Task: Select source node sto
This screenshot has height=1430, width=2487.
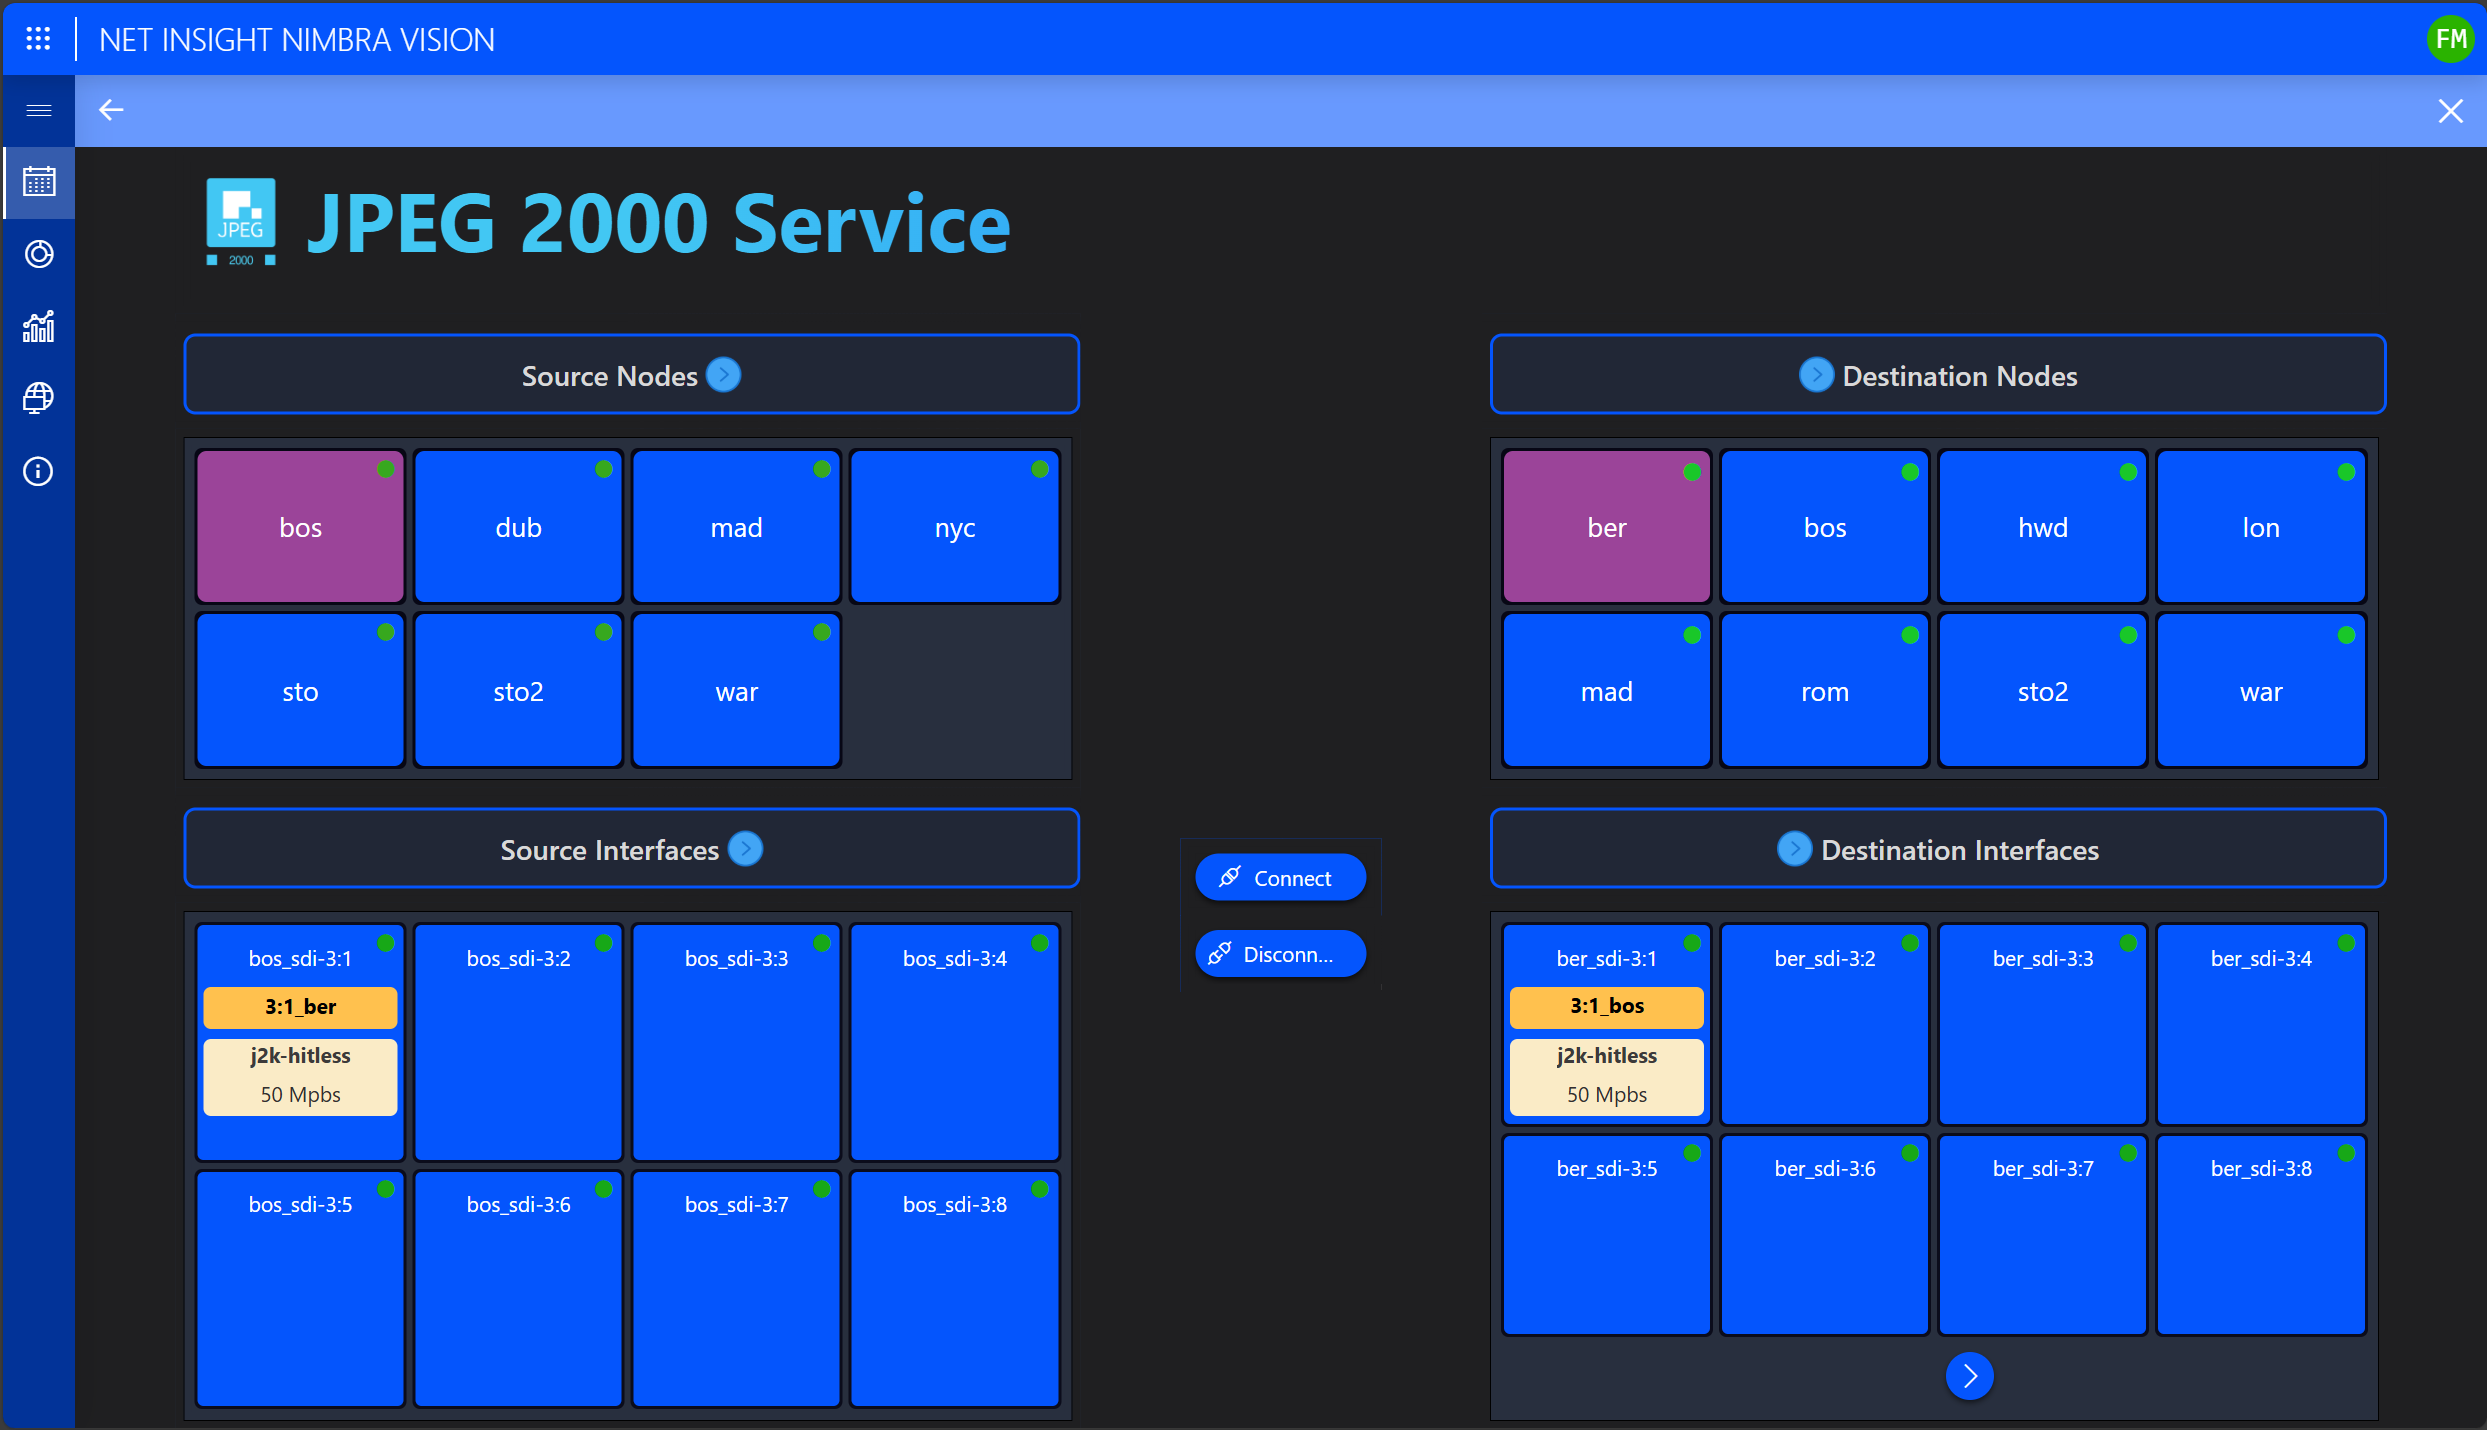Action: [300, 691]
